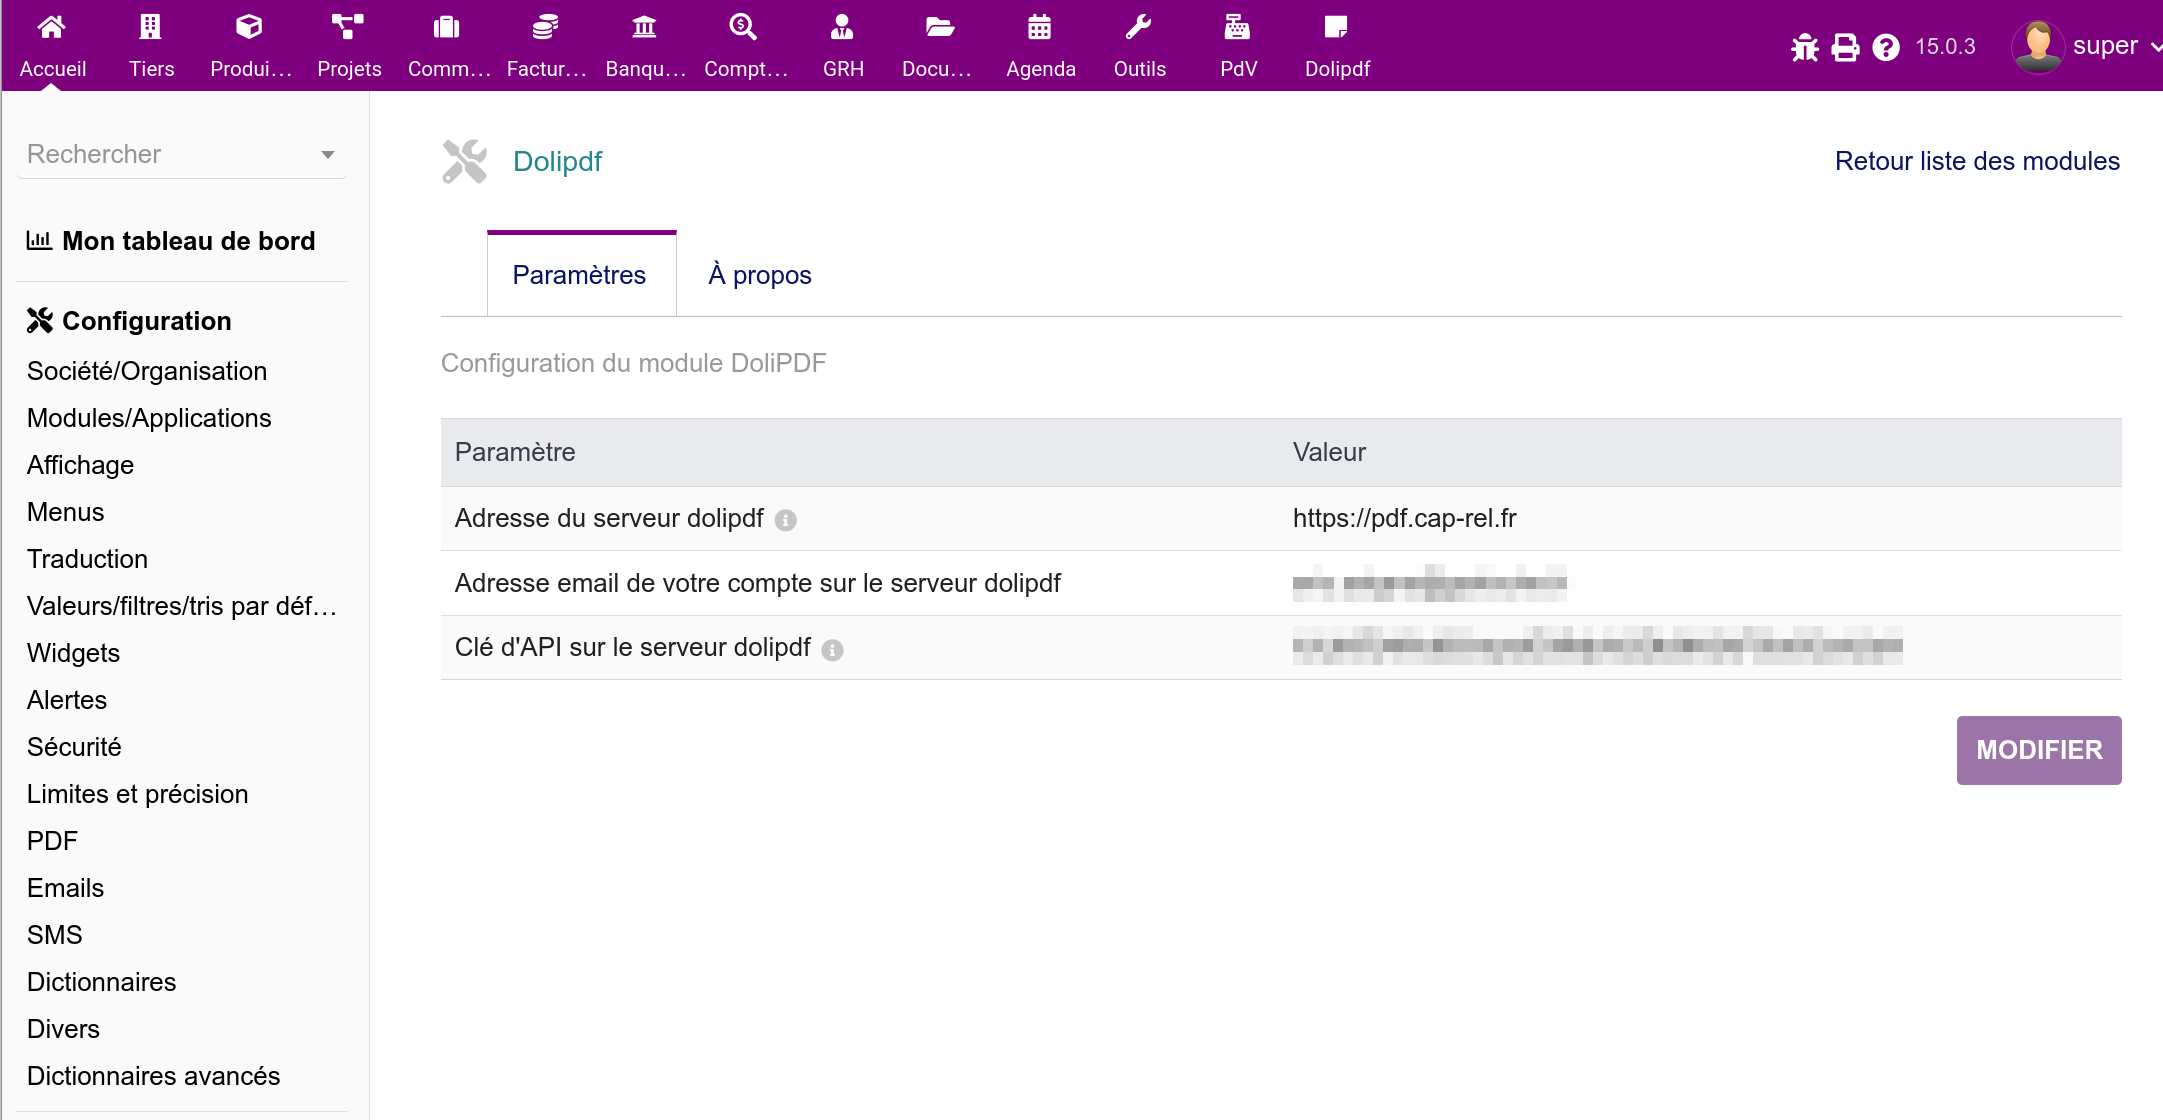Follow the Retour liste des modules link

pyautogui.click(x=1976, y=161)
